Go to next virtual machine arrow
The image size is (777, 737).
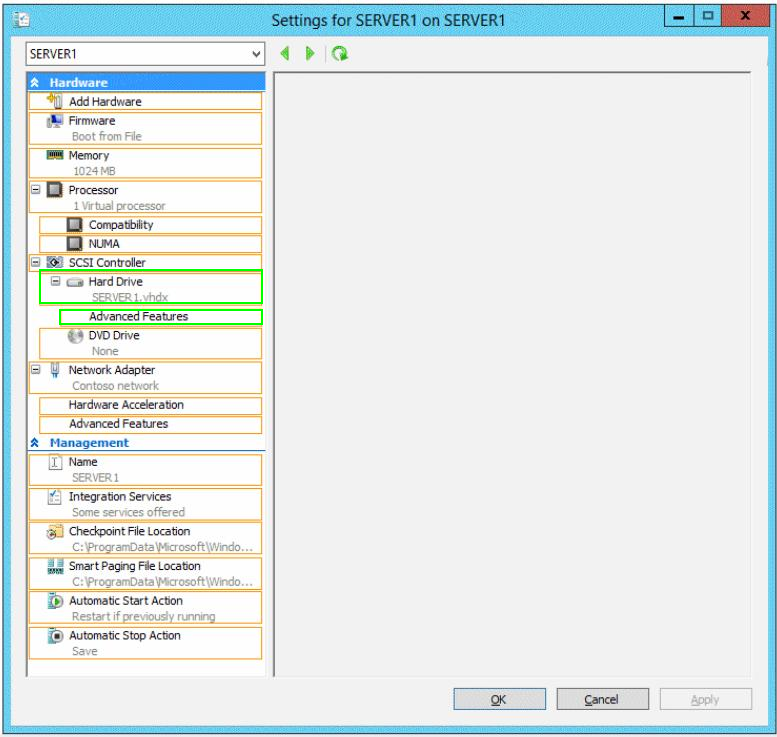310,53
